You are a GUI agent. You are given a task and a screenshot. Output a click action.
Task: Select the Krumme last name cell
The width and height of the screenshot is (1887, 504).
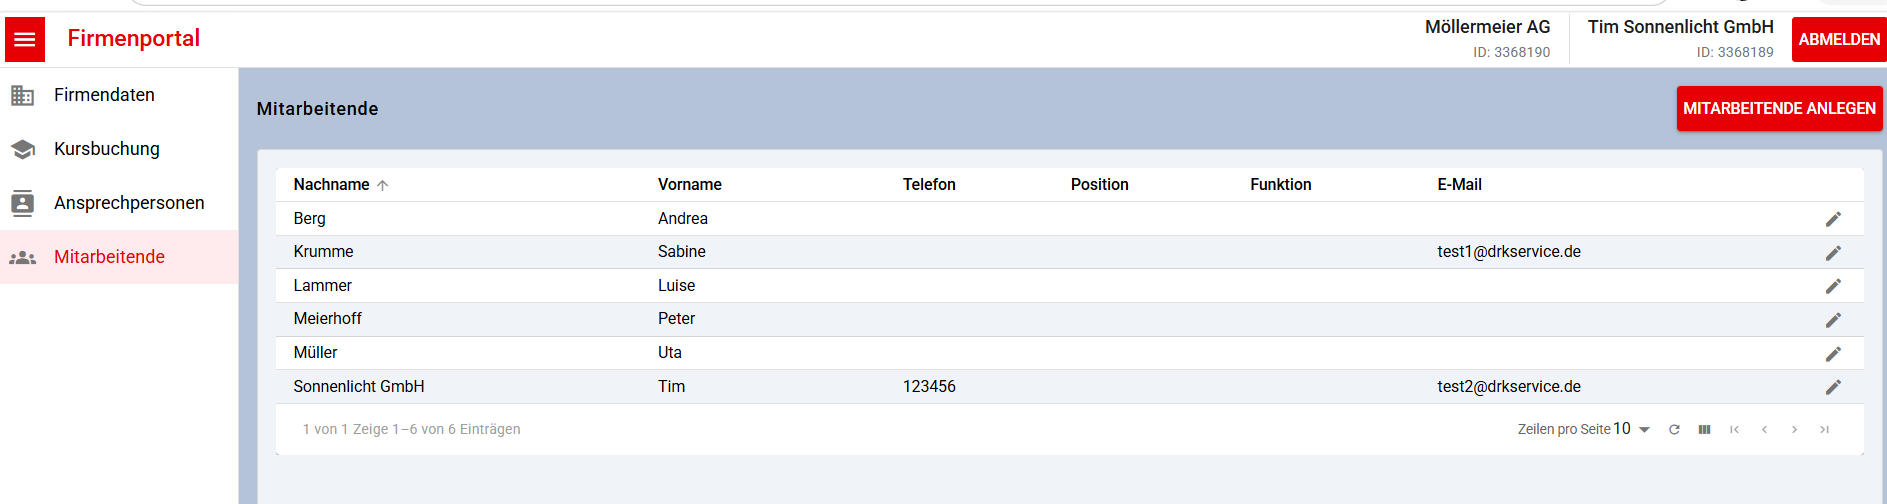(x=323, y=252)
